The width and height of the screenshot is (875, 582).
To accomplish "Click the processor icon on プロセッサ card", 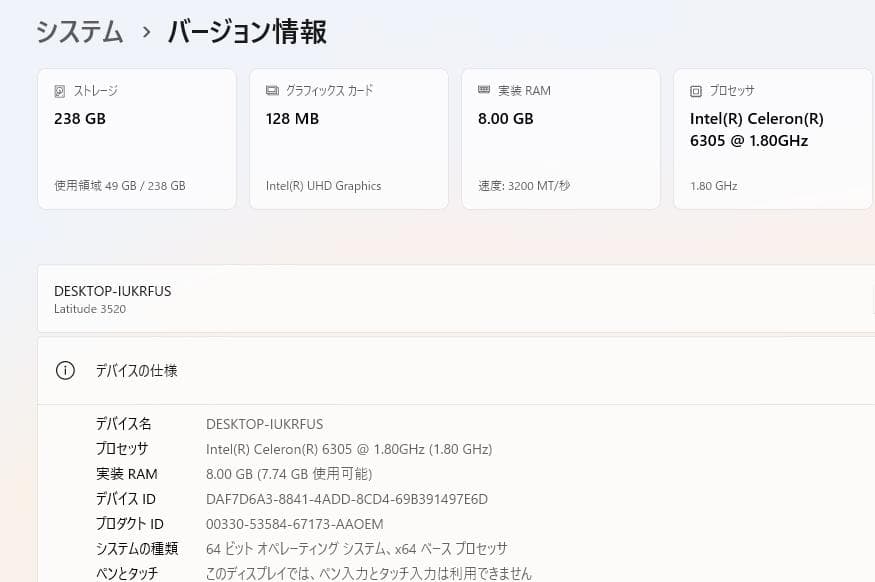I will pyautogui.click(x=695, y=90).
